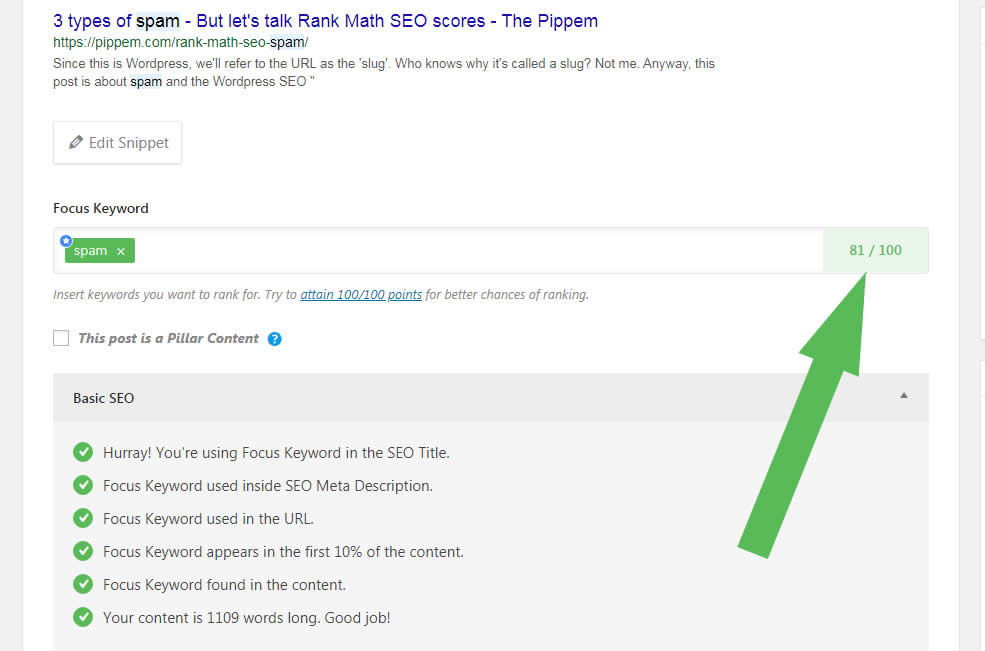
Task: Open the Edit Snippet button
Action: click(x=117, y=143)
